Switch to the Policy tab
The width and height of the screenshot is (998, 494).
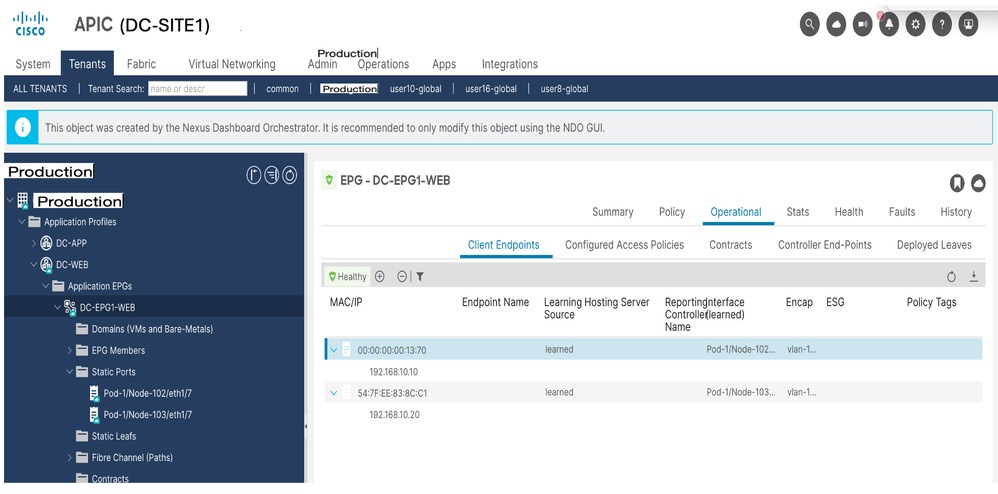point(671,212)
